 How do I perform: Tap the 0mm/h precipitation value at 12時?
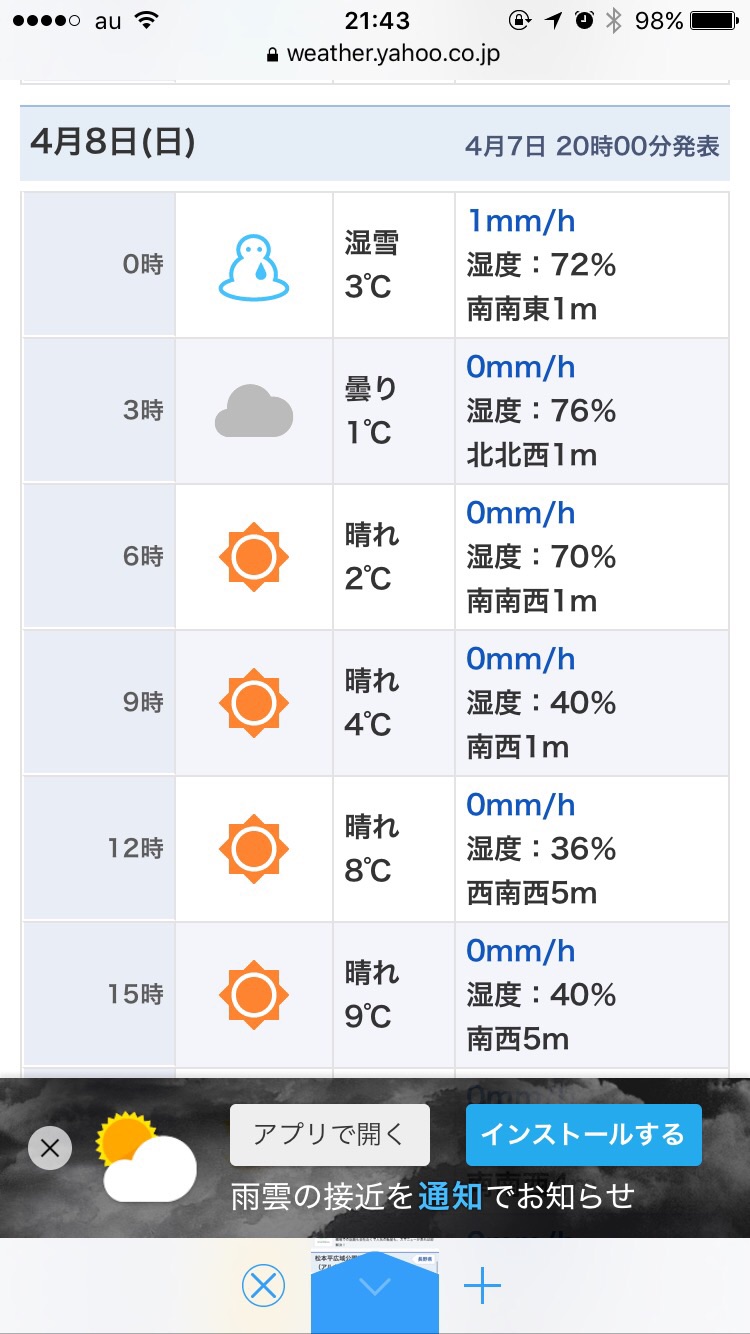pos(521,805)
